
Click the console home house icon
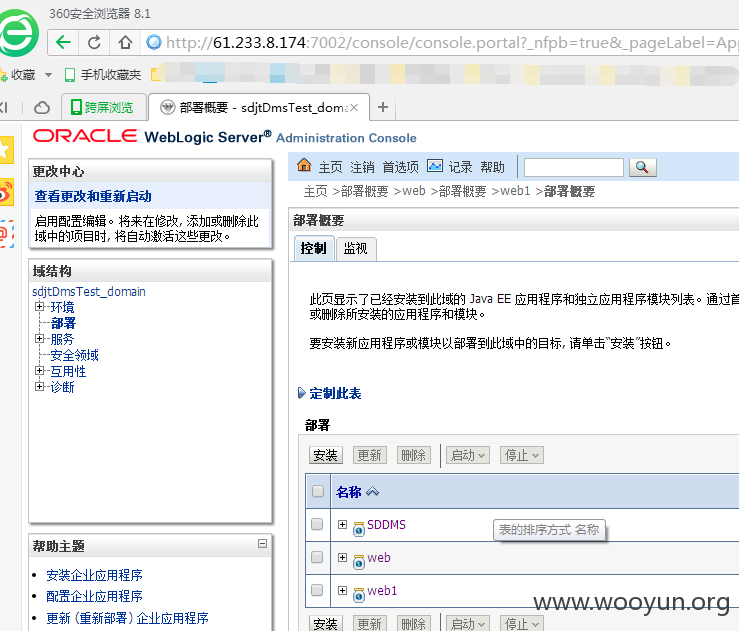(304, 166)
